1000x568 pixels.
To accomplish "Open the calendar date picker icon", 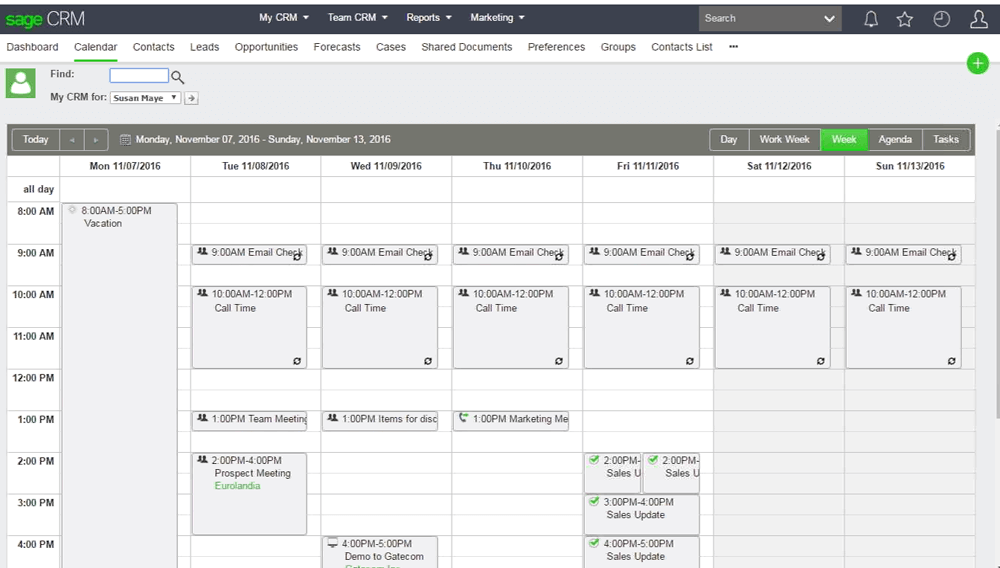I will [x=125, y=140].
